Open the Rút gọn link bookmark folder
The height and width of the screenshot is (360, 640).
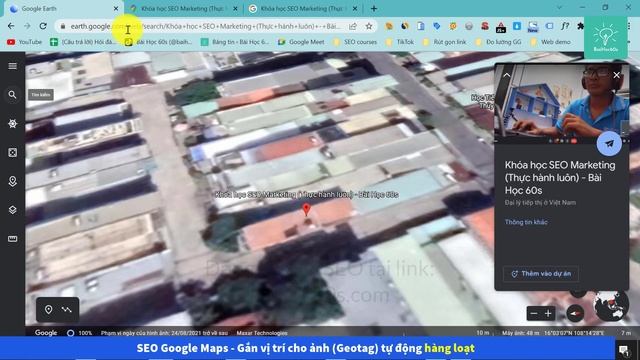(444, 42)
